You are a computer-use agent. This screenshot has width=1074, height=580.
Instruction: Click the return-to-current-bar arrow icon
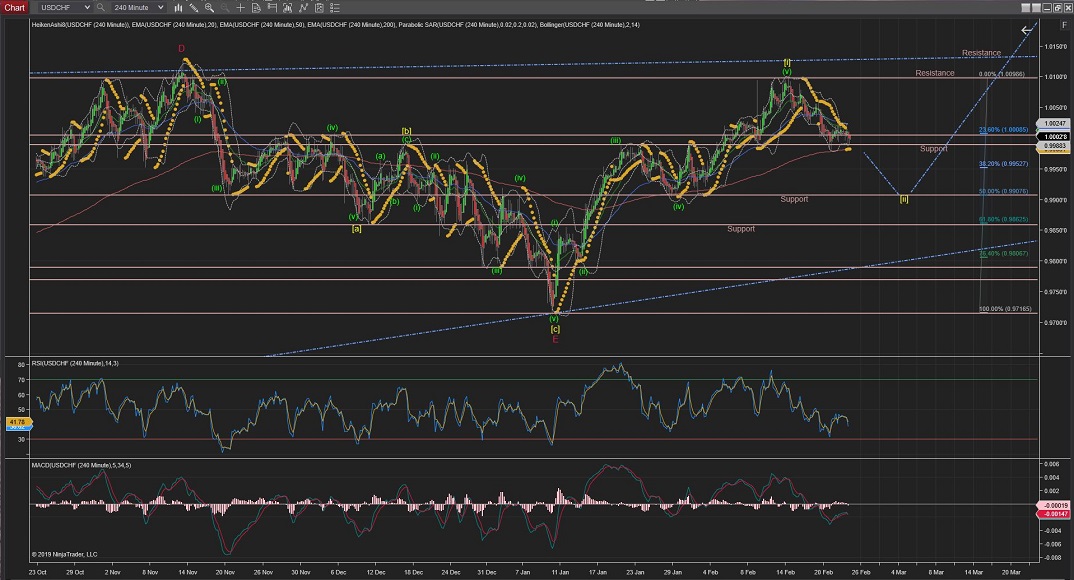tap(1026, 30)
